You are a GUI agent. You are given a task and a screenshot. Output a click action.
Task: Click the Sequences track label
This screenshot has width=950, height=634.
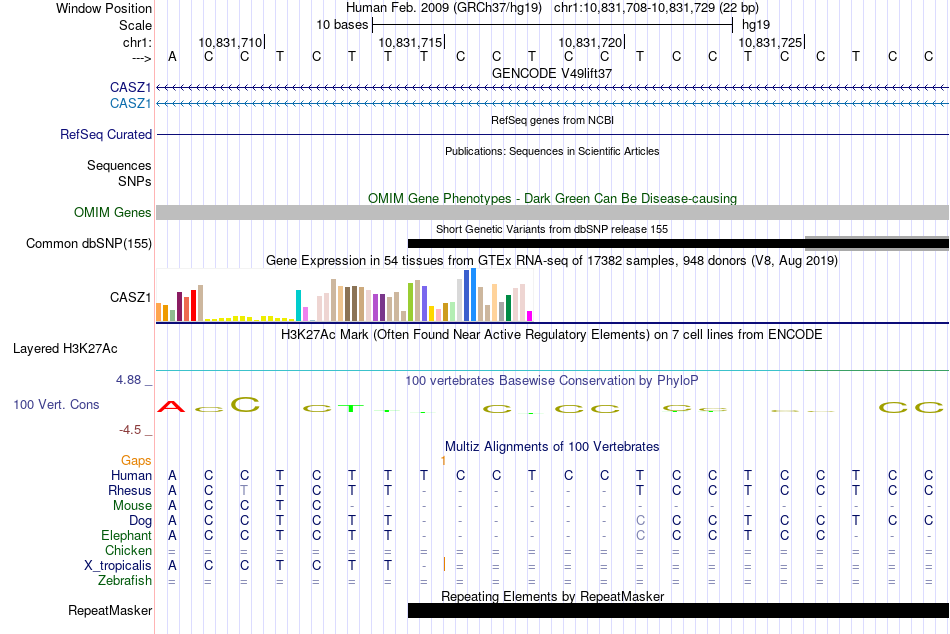[x=119, y=165]
